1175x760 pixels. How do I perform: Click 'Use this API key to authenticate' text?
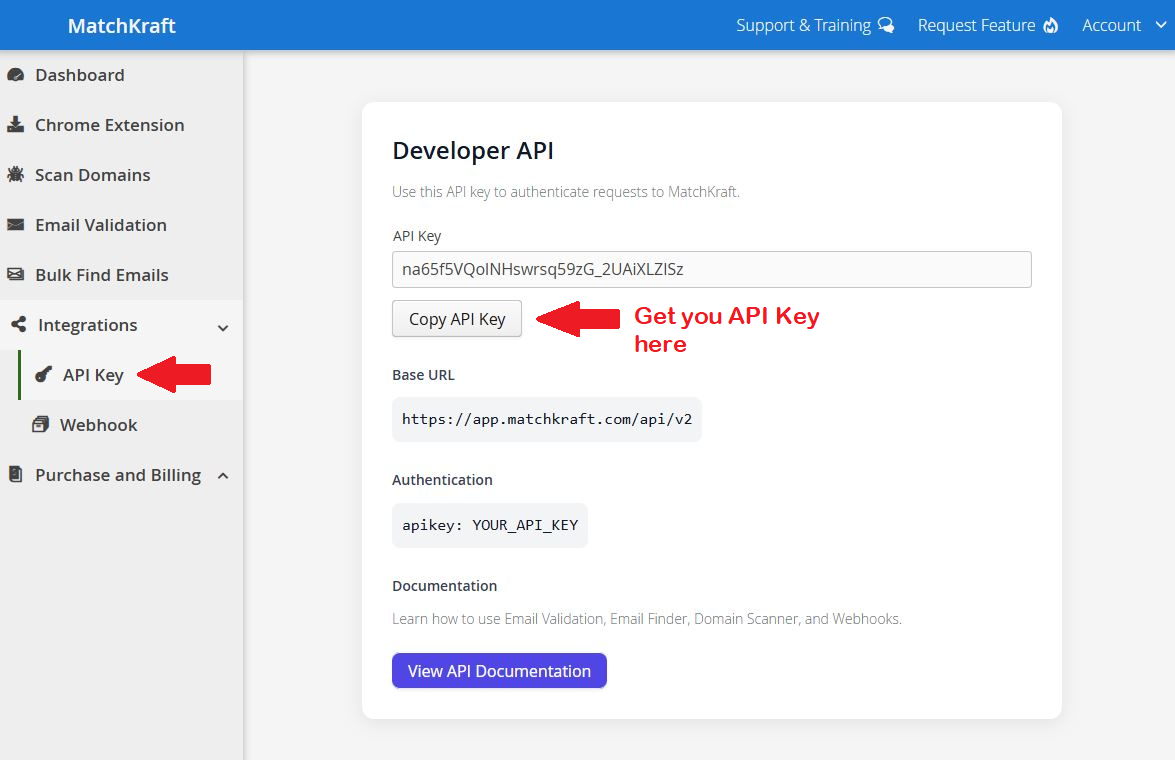tap(566, 192)
